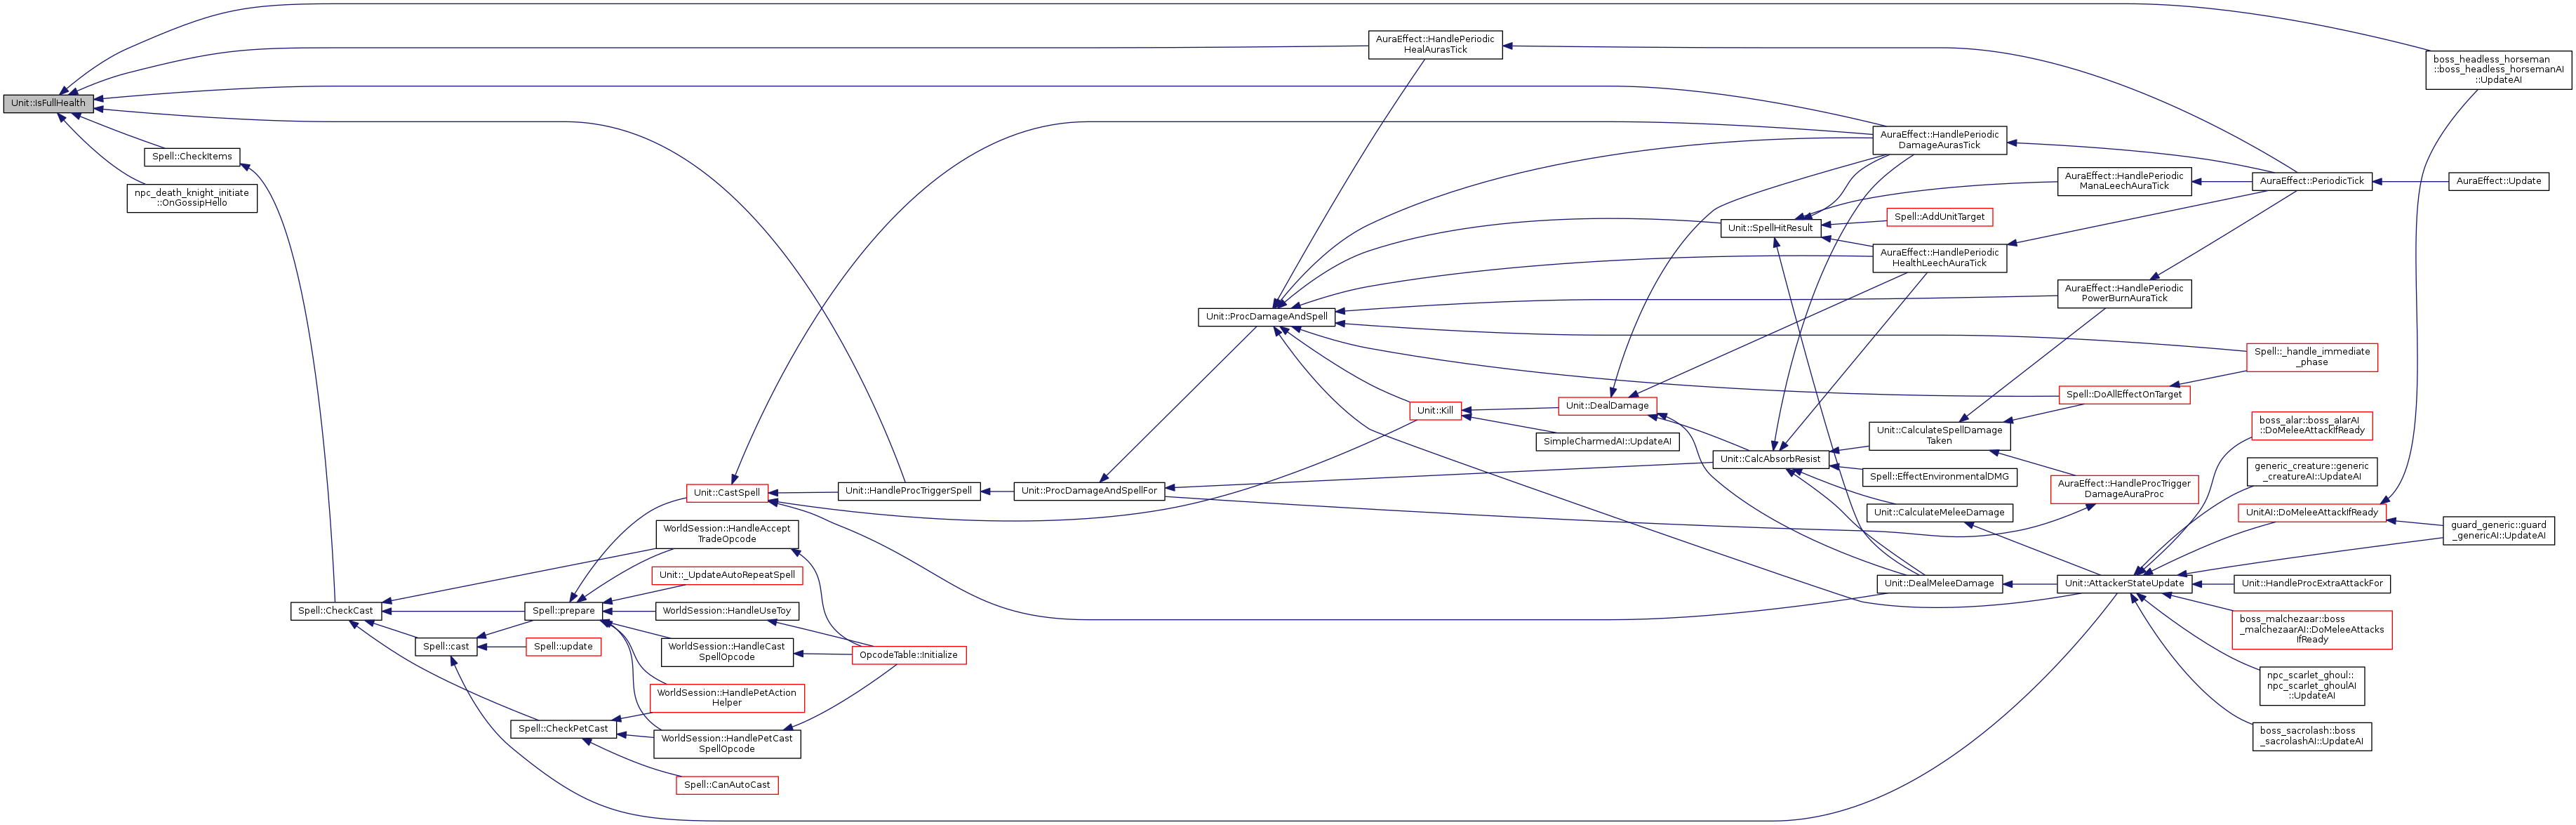Image resolution: width=2576 pixels, height=825 pixels.
Task: Open the red Unit::Kill node
Action: [x=1435, y=411]
